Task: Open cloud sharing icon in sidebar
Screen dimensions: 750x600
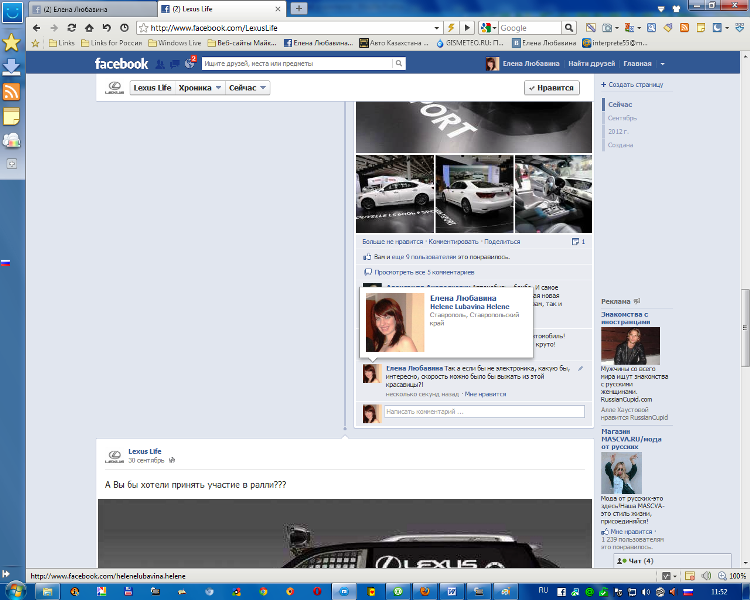Action: (x=11, y=140)
